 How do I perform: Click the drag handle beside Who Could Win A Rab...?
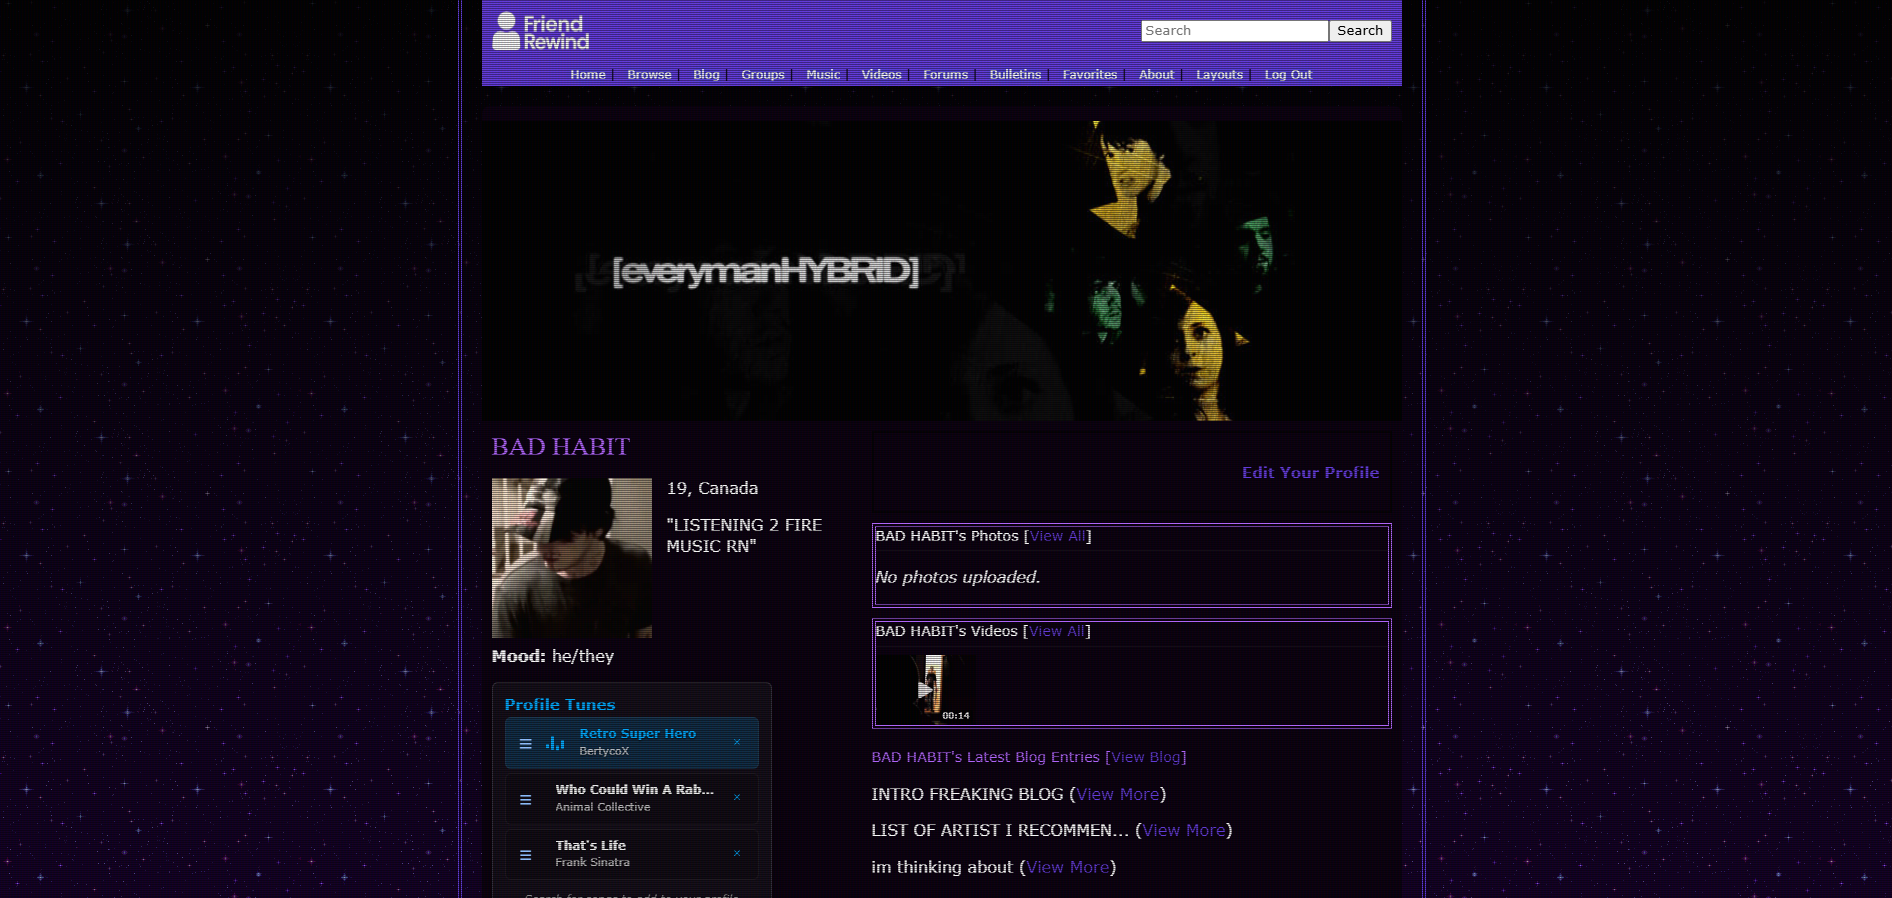point(525,799)
